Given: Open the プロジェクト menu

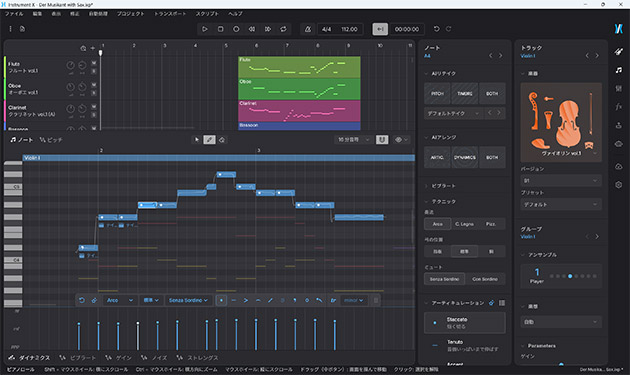Looking at the screenshot, I should tap(131, 14).
